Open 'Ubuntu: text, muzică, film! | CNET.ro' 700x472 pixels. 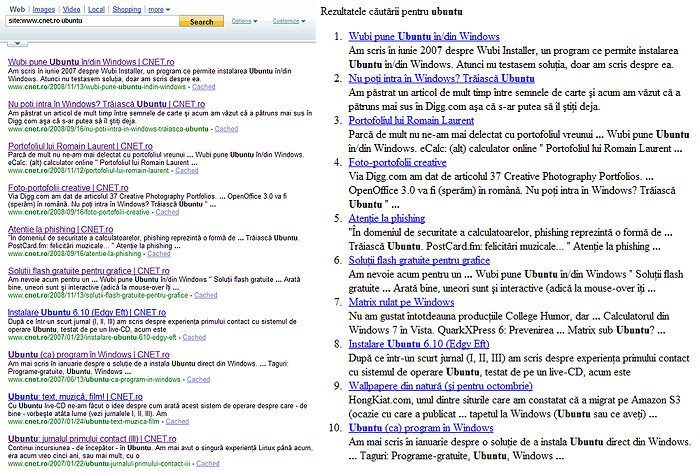click(75, 397)
